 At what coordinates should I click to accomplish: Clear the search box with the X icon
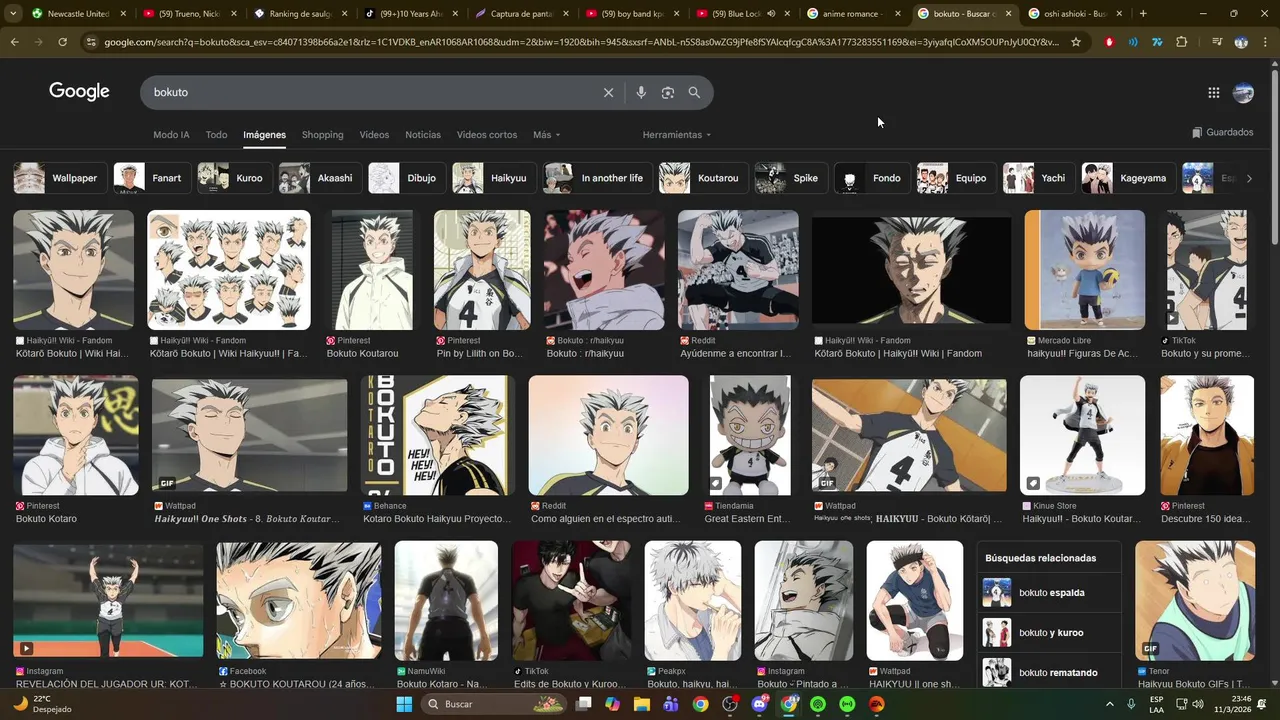point(608,92)
